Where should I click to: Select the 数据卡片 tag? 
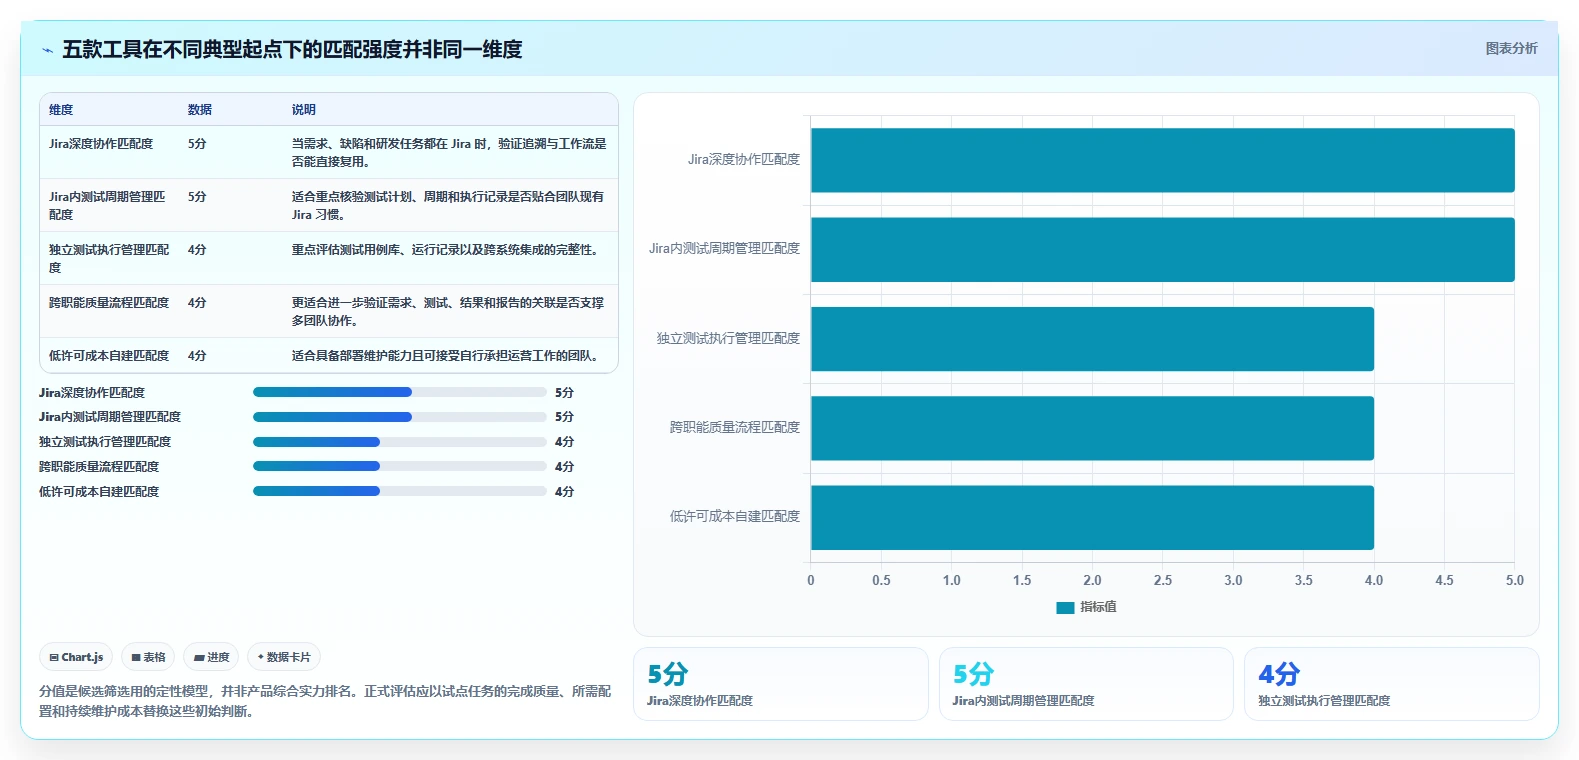(x=284, y=657)
